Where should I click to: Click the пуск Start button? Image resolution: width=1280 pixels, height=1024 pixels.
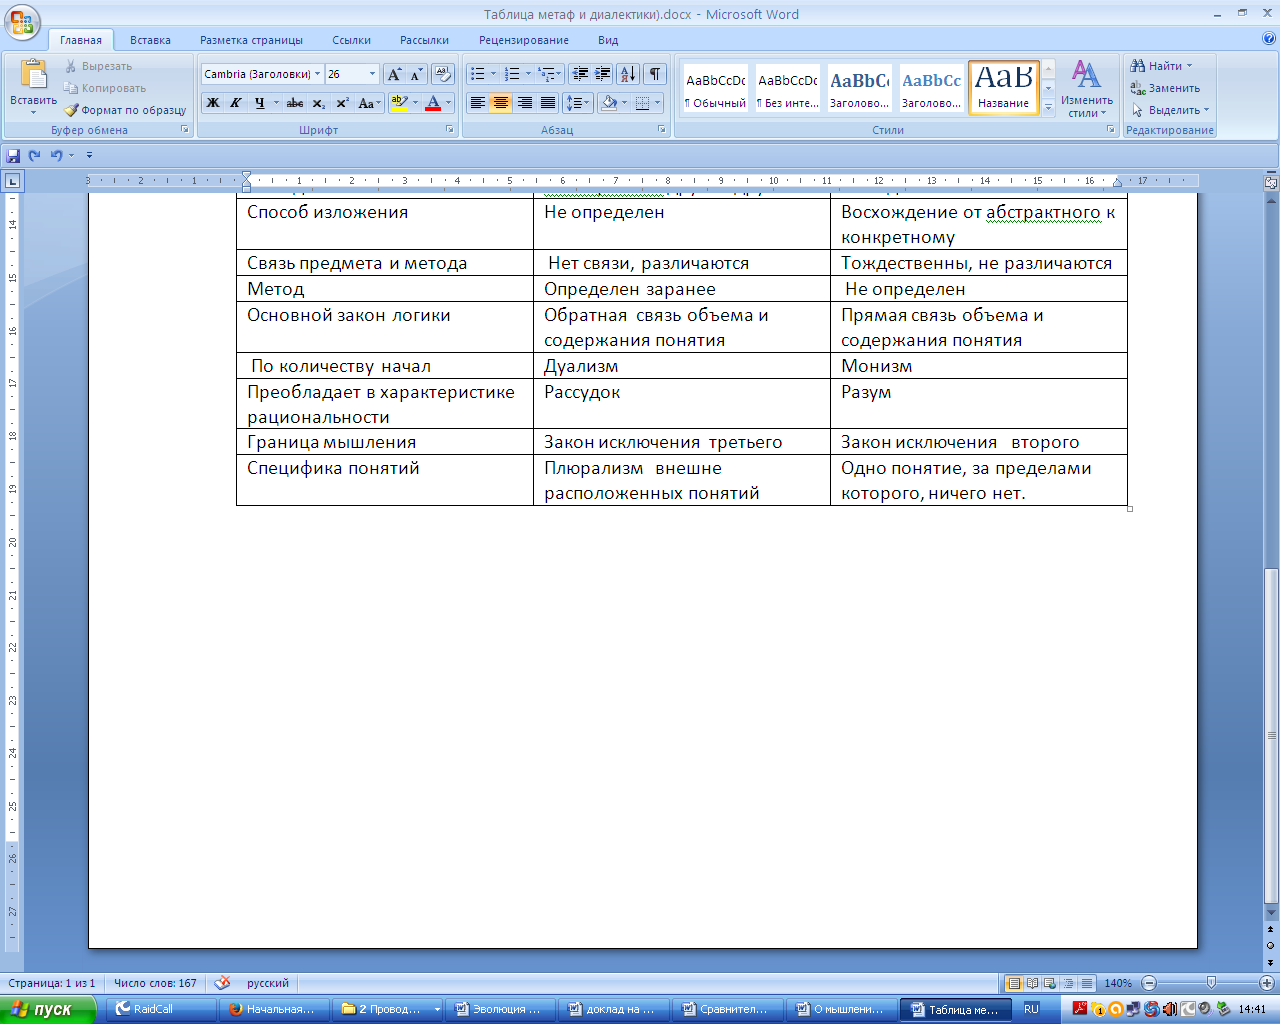48,1009
